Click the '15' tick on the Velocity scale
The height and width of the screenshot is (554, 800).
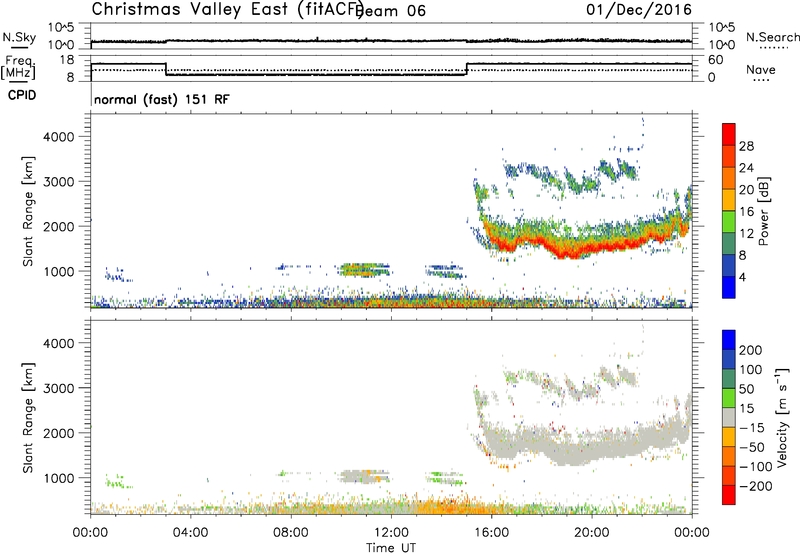(746, 408)
